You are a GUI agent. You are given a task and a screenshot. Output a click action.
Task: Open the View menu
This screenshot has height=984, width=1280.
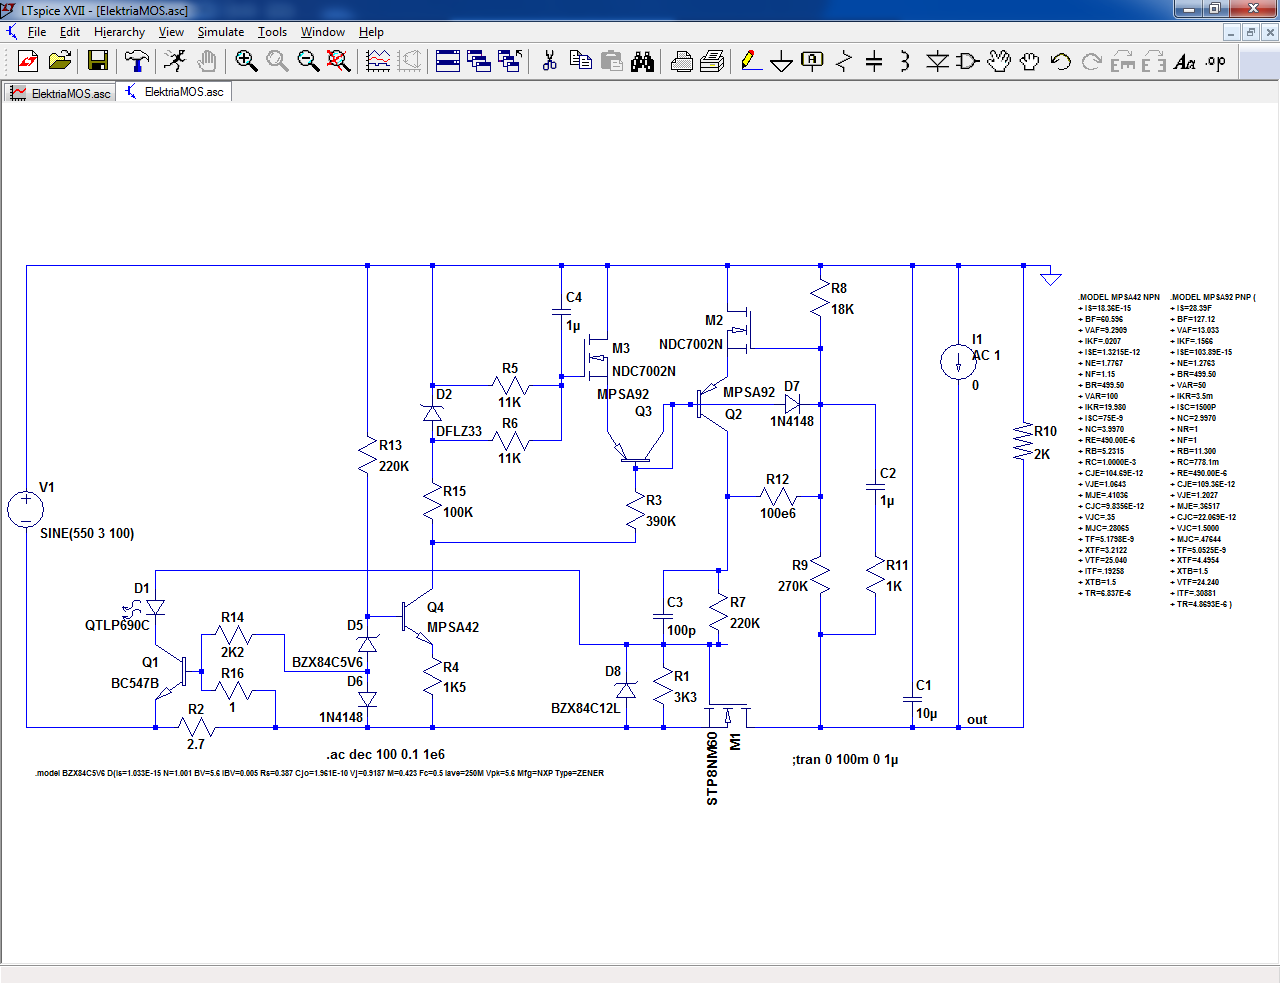coord(171,32)
